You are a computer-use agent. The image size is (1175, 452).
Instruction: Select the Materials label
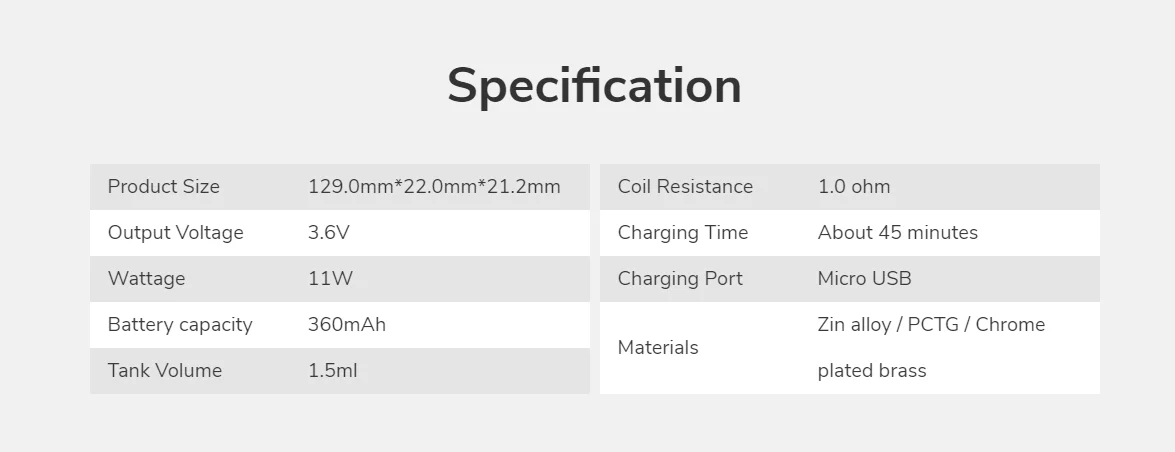658,348
